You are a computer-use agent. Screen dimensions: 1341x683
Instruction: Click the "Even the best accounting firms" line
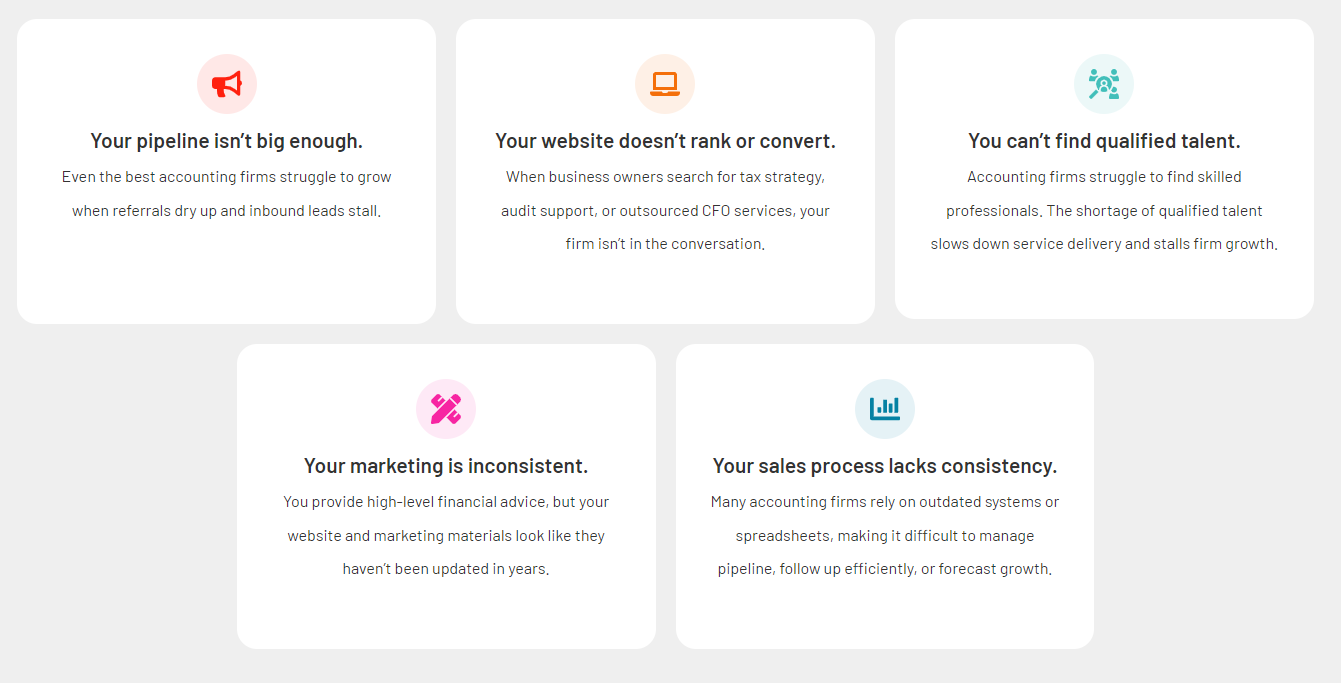click(227, 177)
